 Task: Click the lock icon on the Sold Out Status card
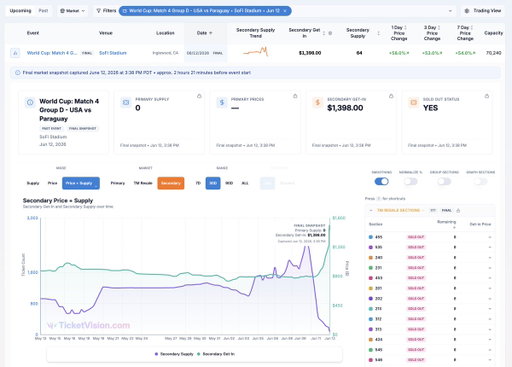pos(487,96)
